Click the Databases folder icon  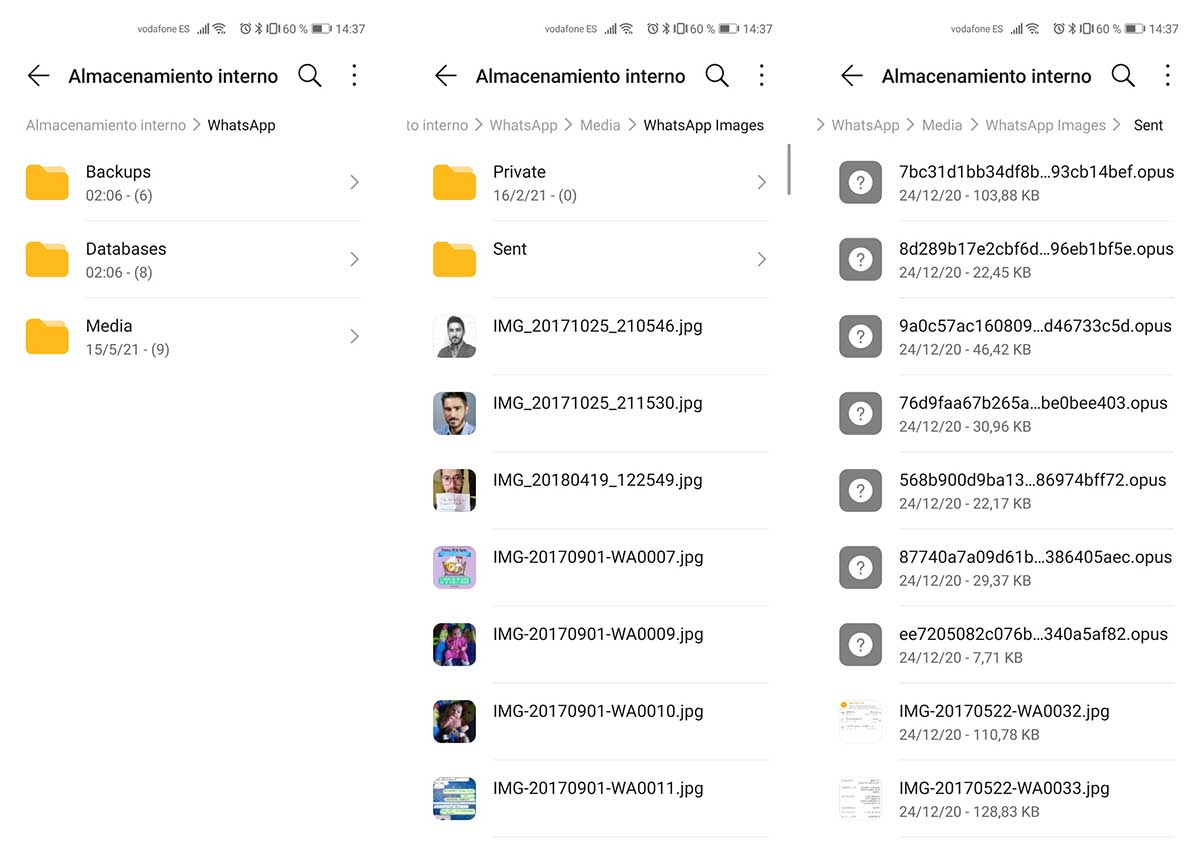(x=47, y=260)
